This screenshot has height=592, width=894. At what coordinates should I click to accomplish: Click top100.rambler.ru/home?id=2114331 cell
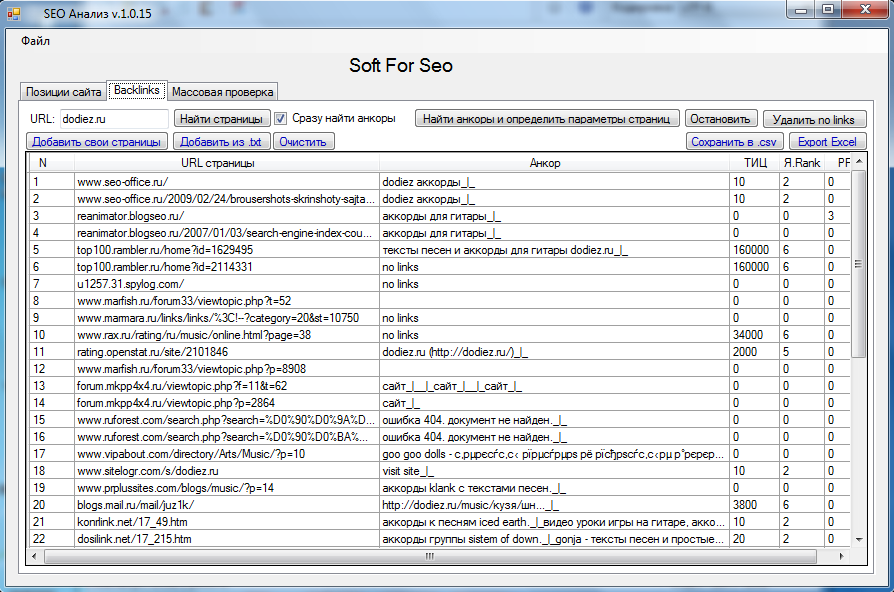point(227,267)
